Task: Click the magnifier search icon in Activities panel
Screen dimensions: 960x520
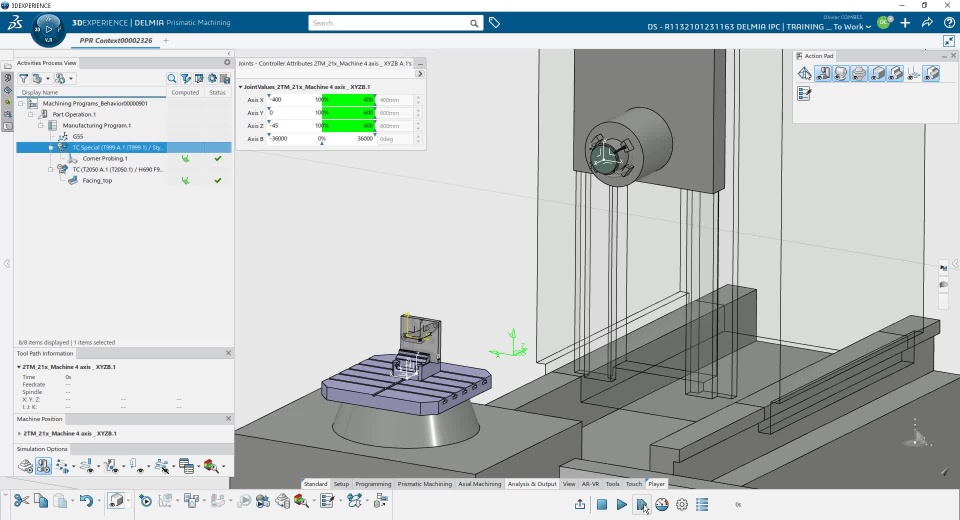Action: 172,78
